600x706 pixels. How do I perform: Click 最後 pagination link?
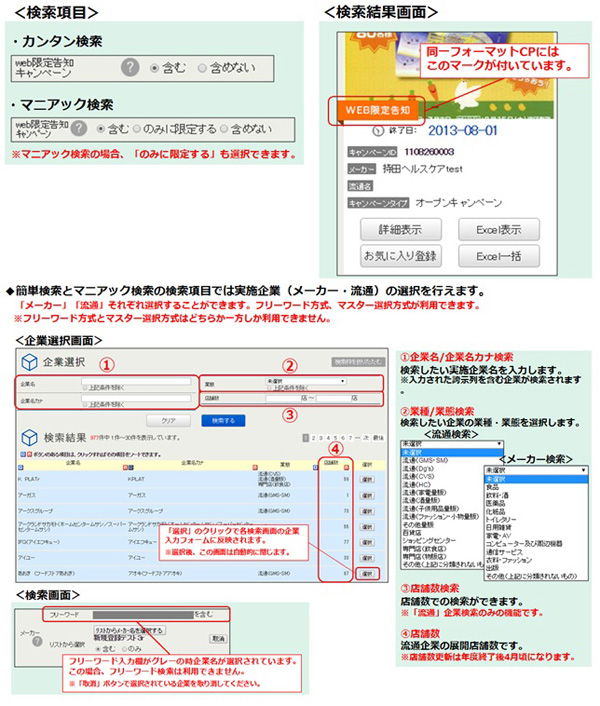pyautogui.click(x=378, y=438)
